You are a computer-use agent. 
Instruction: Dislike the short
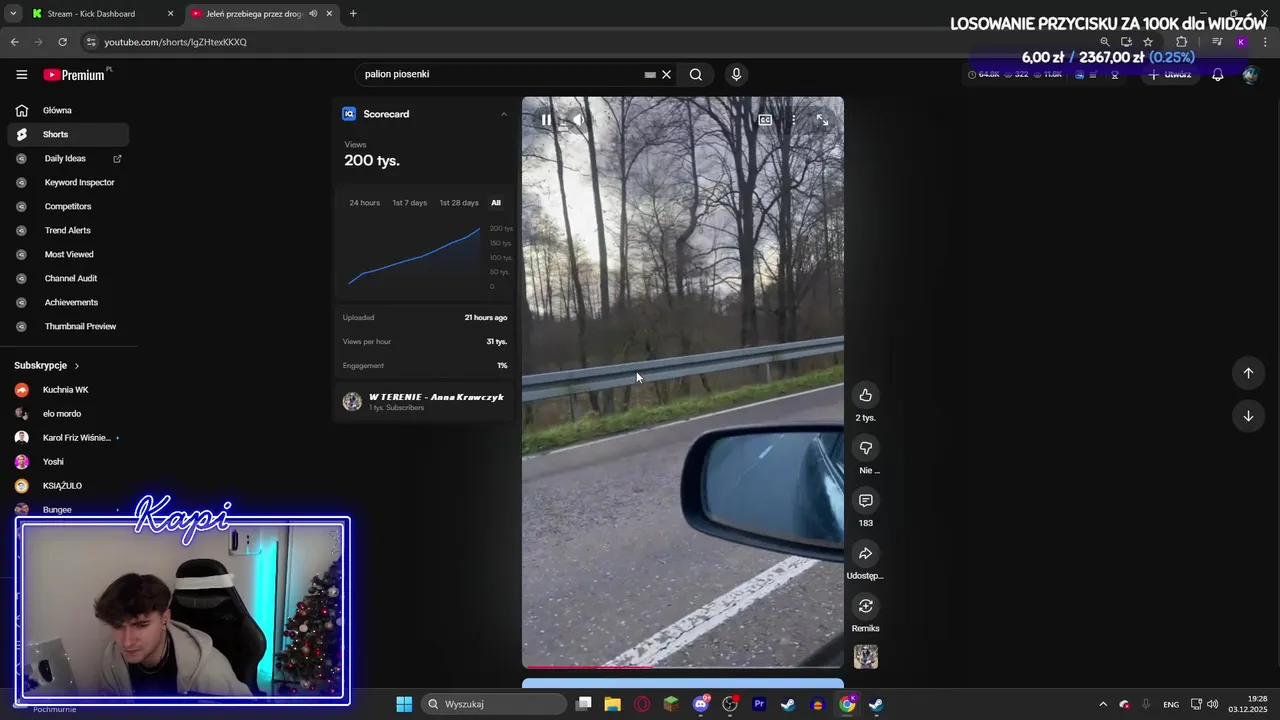click(x=866, y=448)
